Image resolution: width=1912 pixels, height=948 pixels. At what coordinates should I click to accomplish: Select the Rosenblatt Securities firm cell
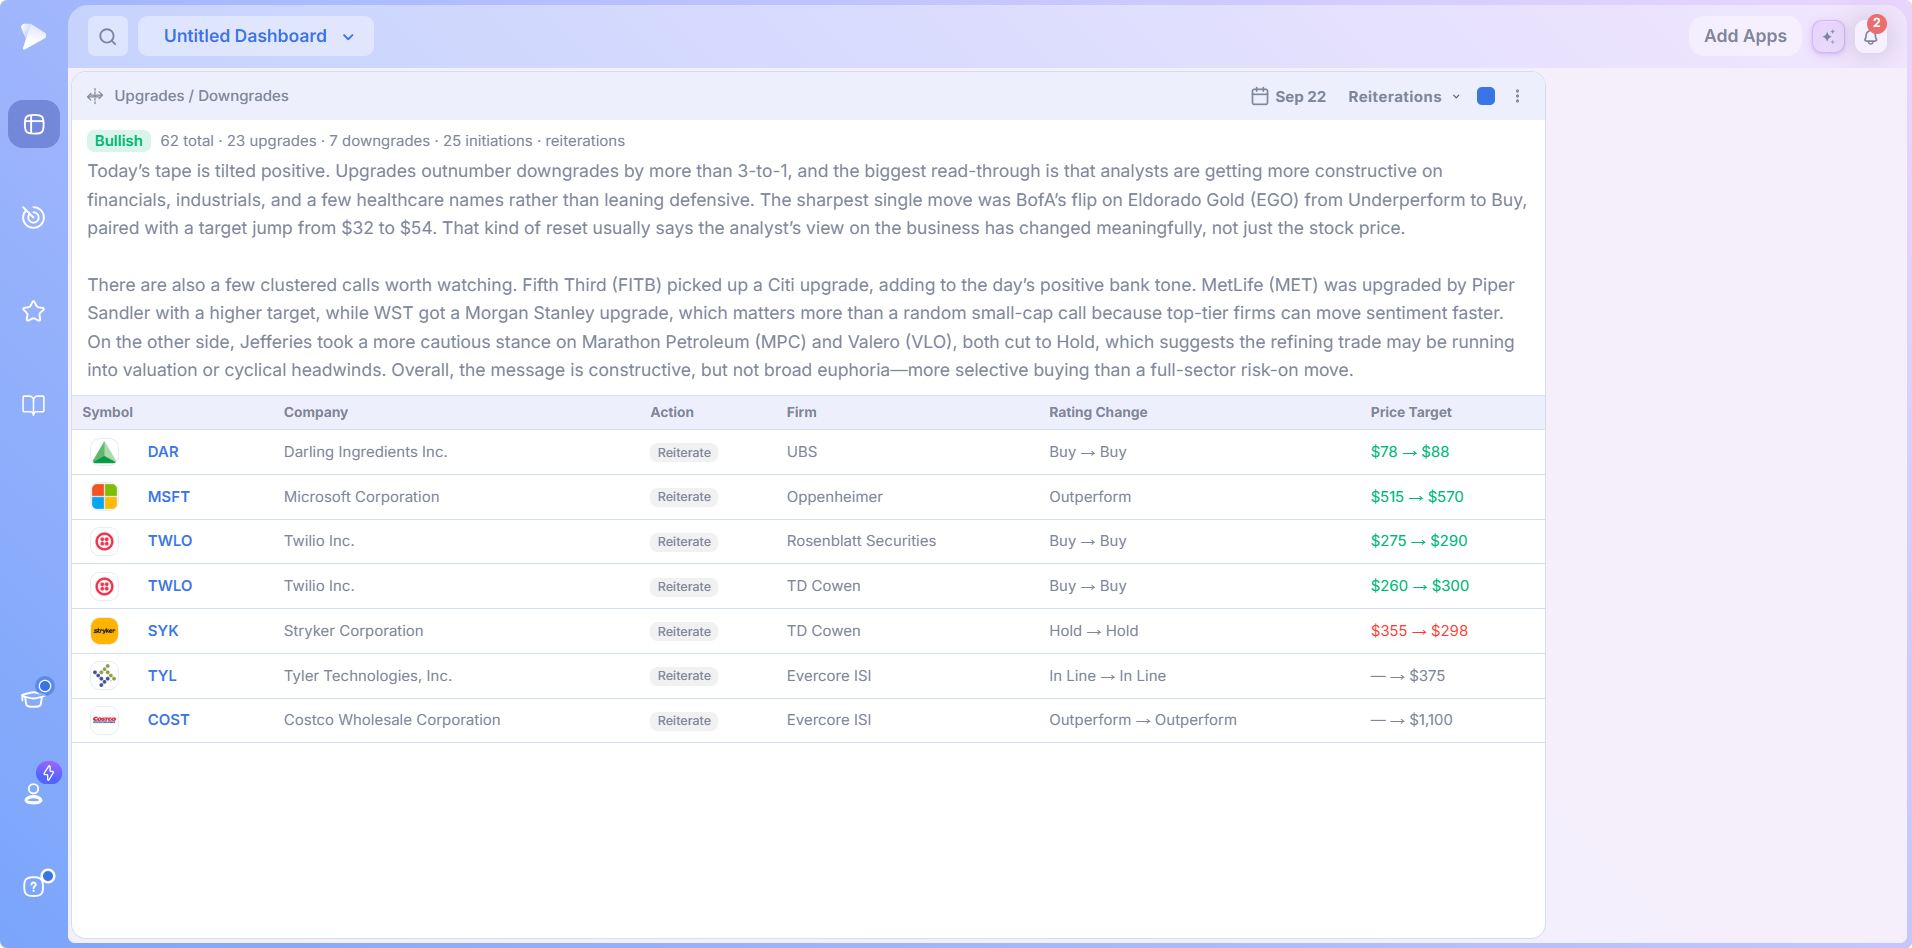(861, 541)
